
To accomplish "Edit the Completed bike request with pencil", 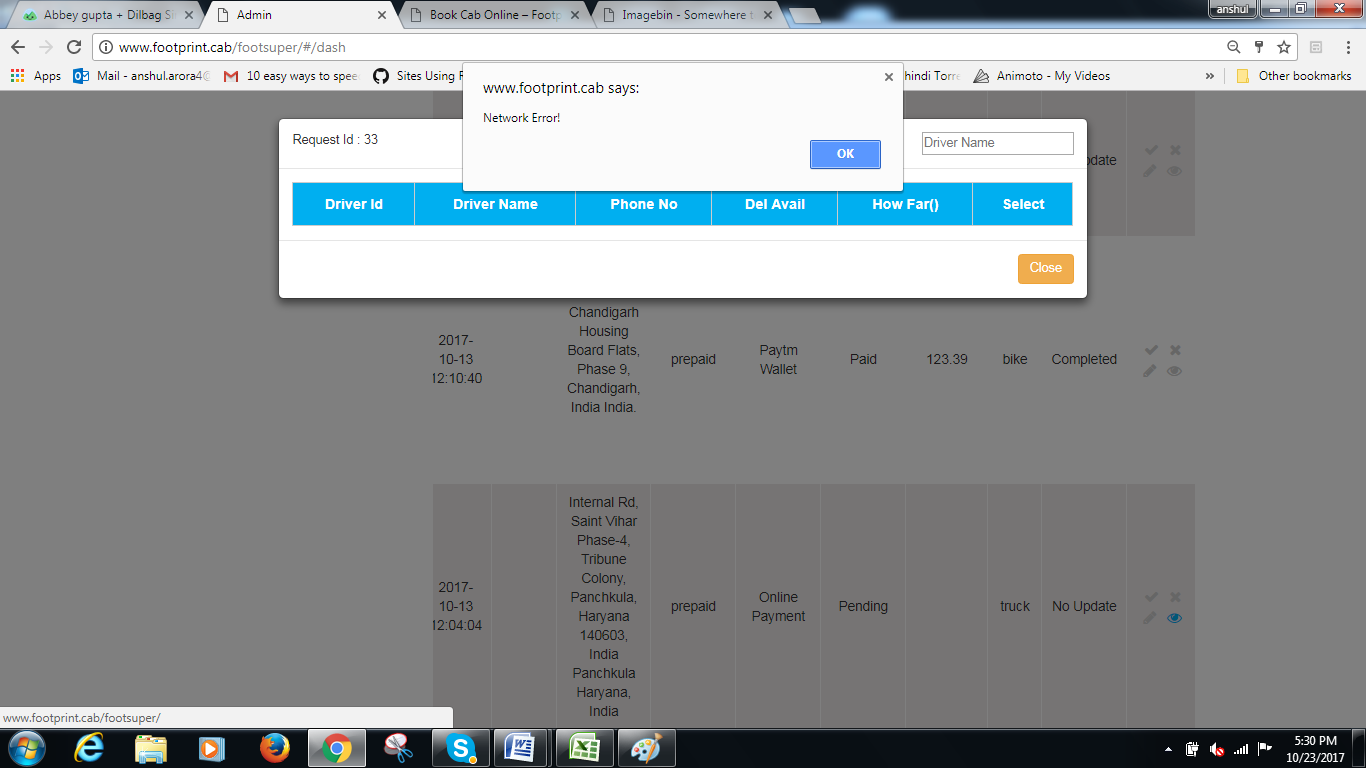I will pos(1150,371).
